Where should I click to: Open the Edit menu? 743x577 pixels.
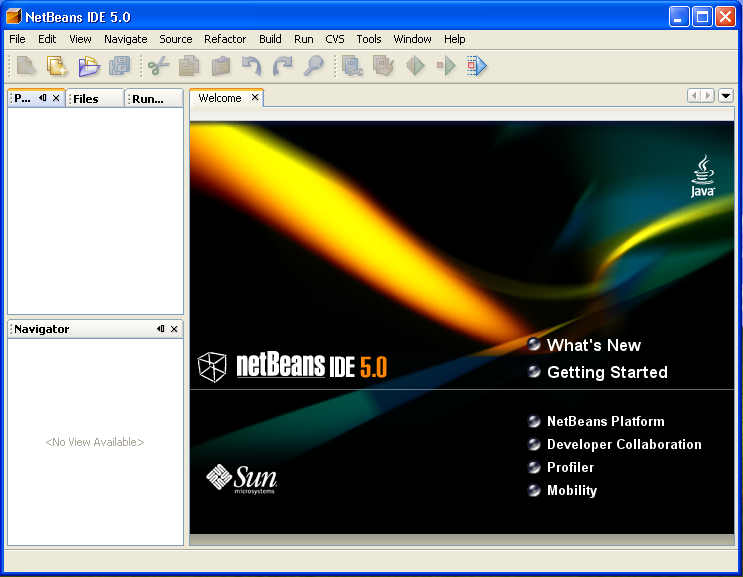47,39
